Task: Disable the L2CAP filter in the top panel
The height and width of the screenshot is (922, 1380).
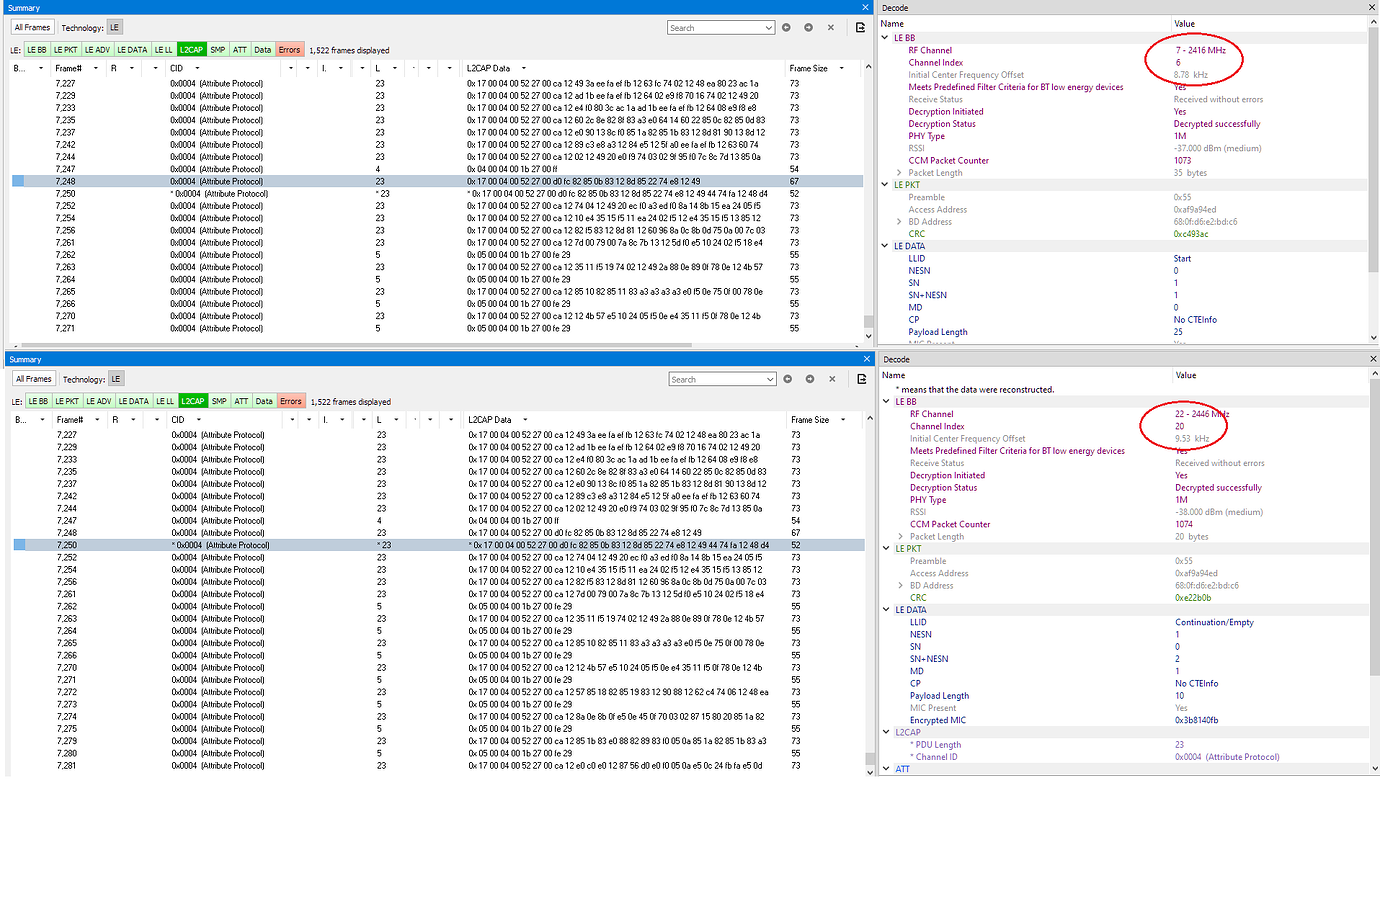Action: (190, 49)
